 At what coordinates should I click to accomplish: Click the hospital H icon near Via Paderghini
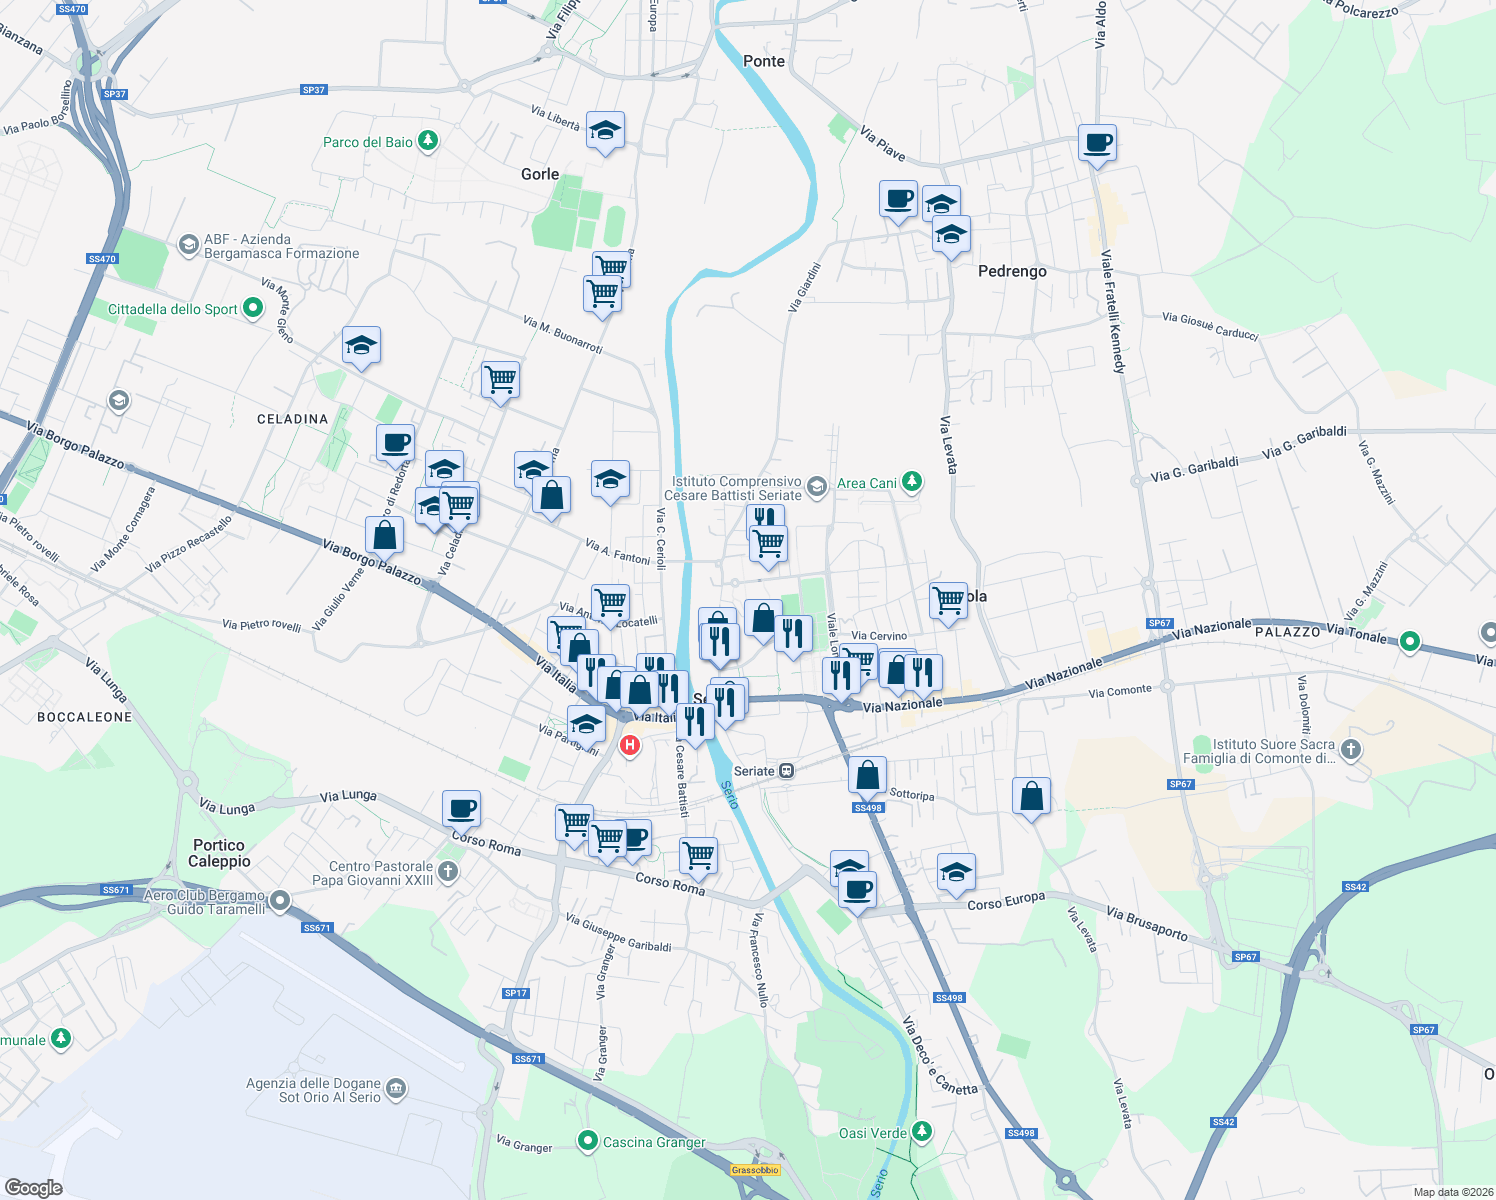[x=630, y=744]
